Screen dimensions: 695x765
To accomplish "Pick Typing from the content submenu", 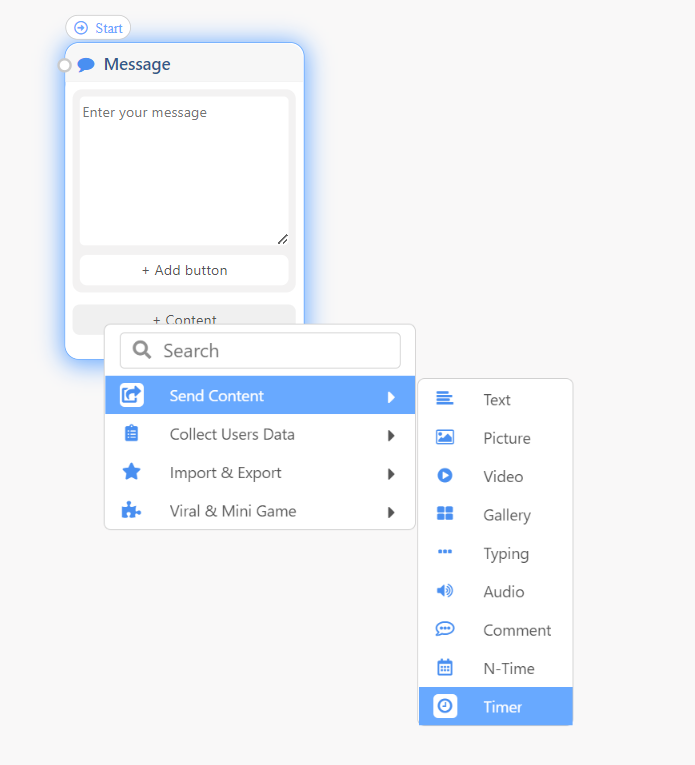I will click(x=496, y=553).
